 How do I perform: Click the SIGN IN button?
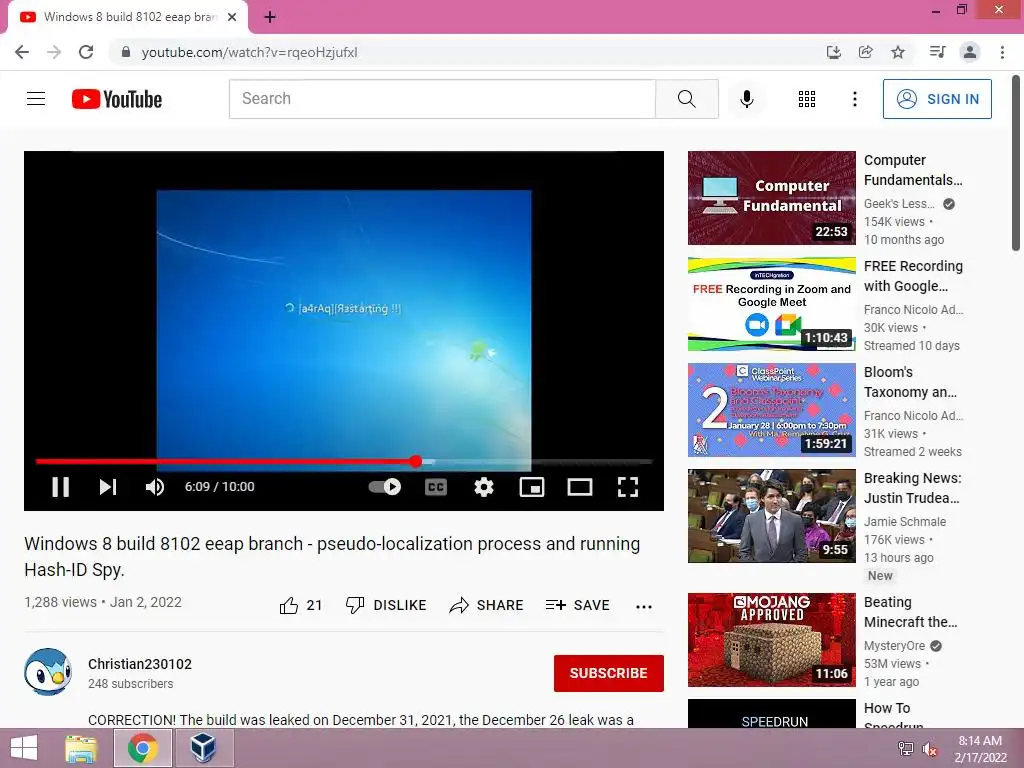click(937, 99)
